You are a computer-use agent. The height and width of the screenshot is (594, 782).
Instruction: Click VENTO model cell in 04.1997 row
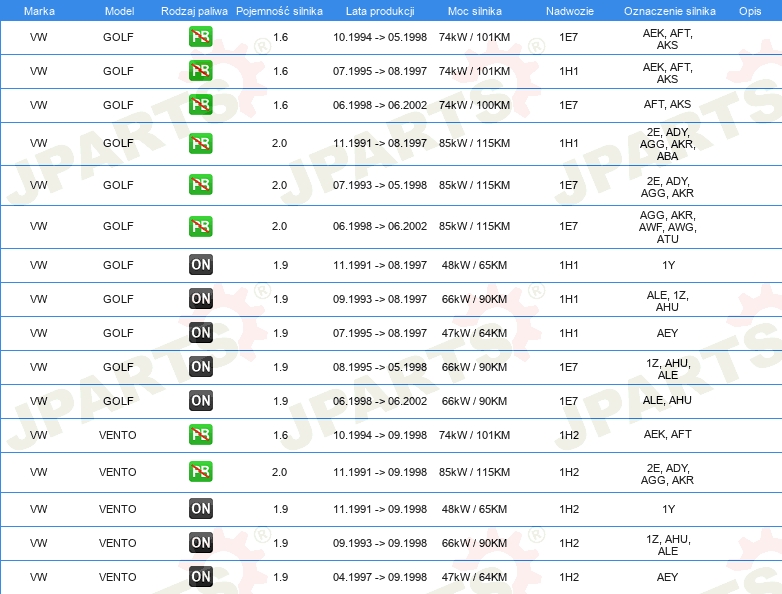(118, 577)
